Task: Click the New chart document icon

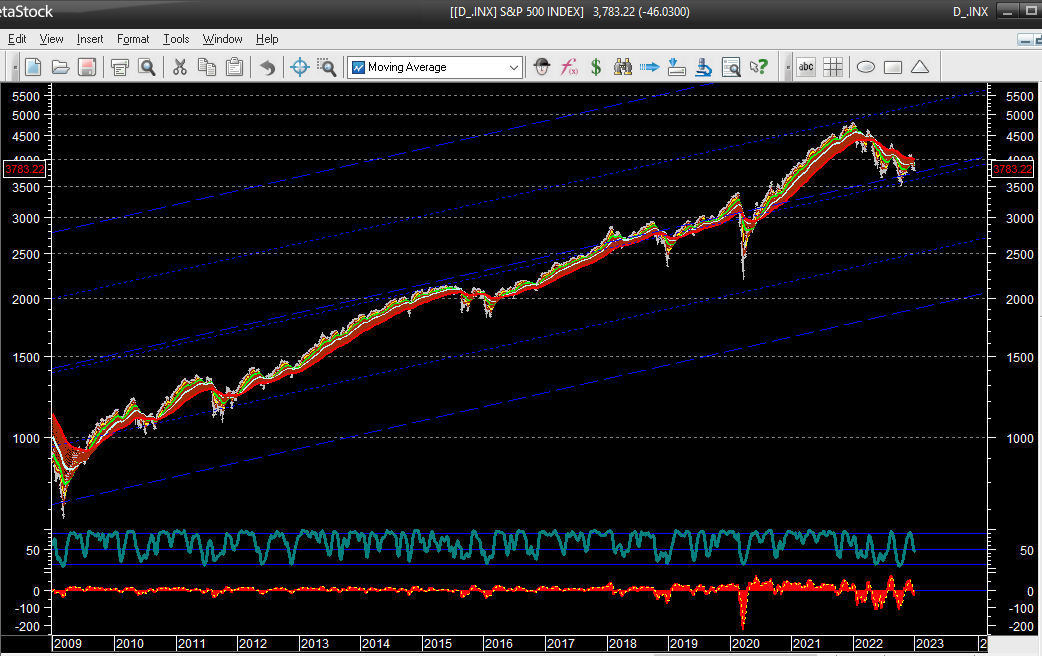Action: (33, 67)
